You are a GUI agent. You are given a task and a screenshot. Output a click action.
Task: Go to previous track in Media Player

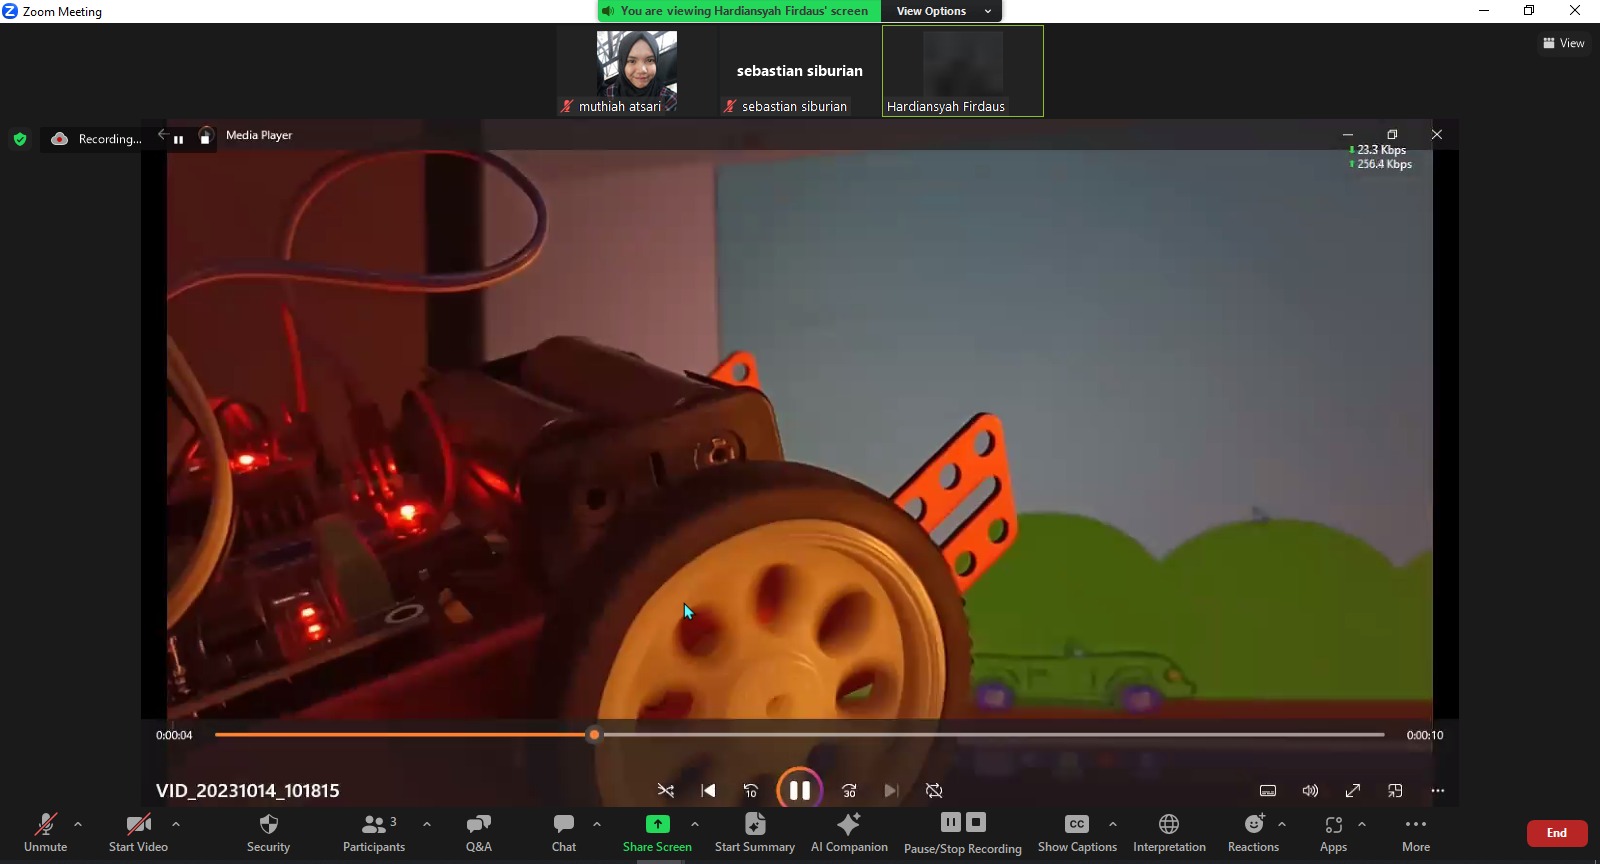coord(708,791)
